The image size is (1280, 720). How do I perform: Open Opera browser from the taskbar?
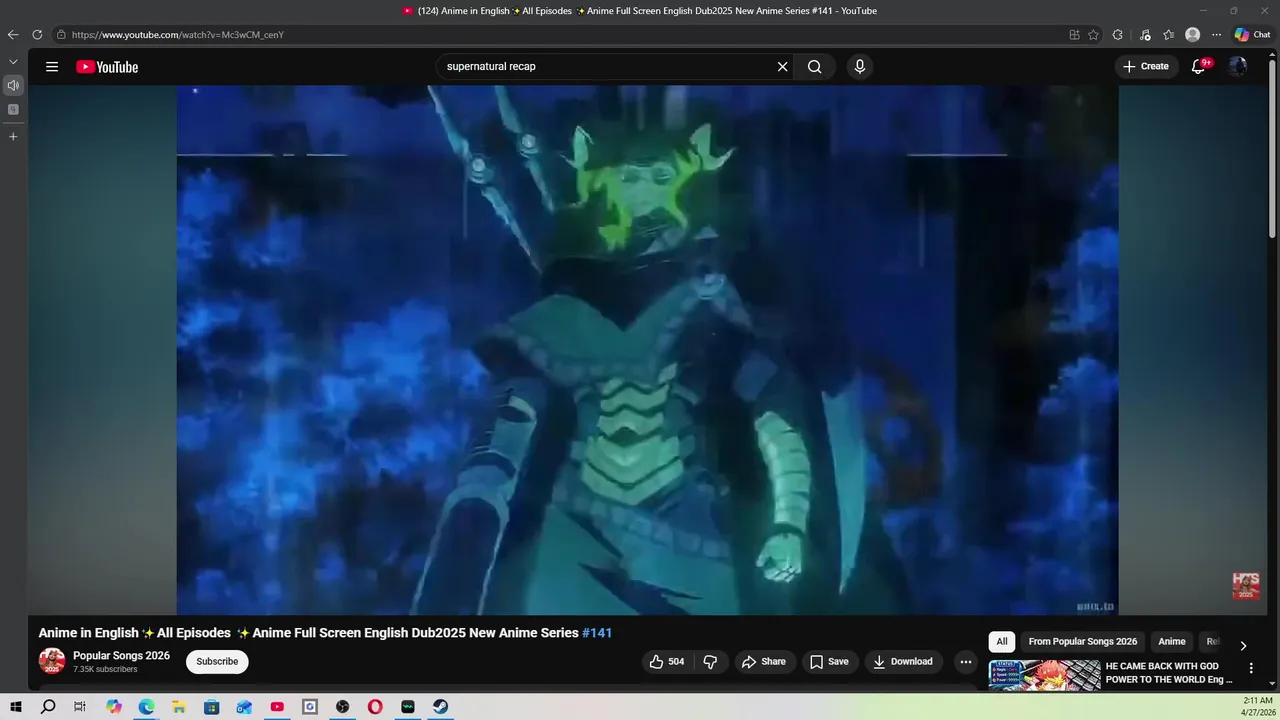(375, 707)
